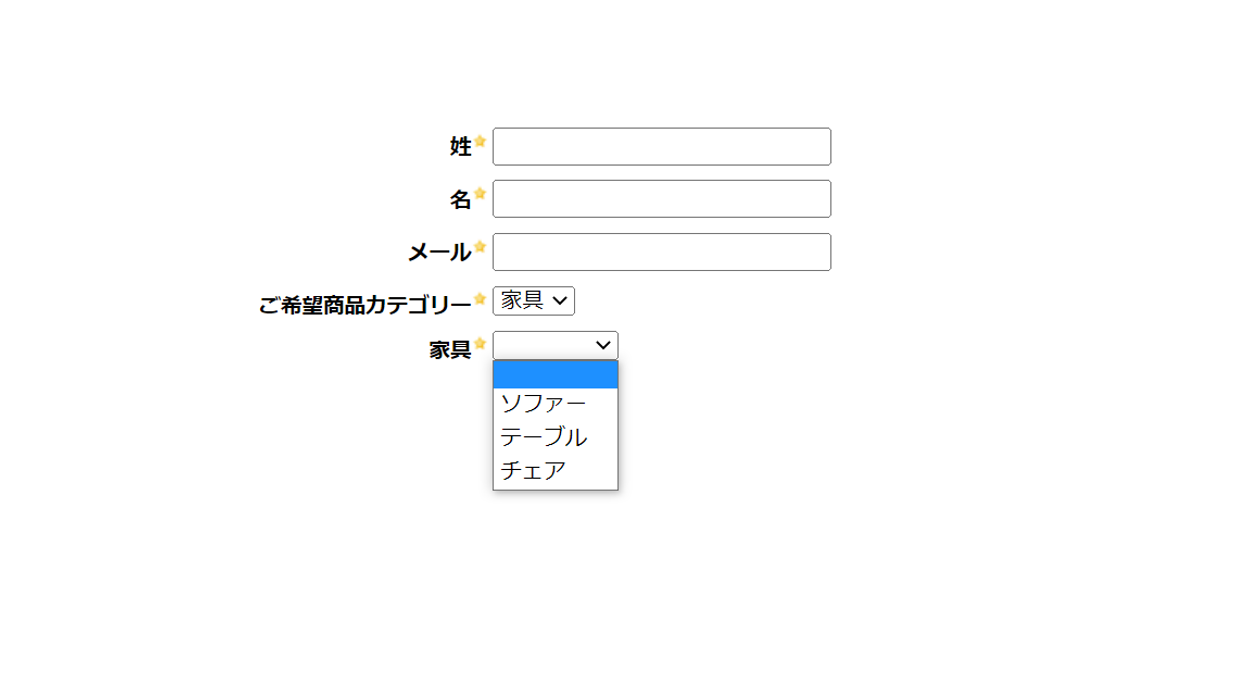Click the chevron arrow of the category select
The width and height of the screenshot is (1254, 674).
(x=561, y=300)
